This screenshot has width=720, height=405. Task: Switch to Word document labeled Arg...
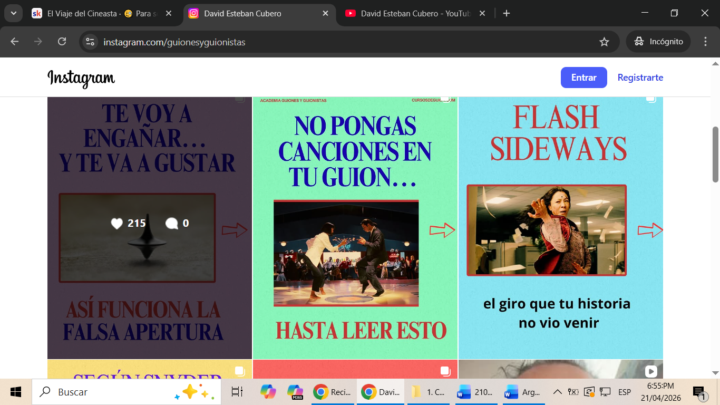pyautogui.click(x=523, y=392)
